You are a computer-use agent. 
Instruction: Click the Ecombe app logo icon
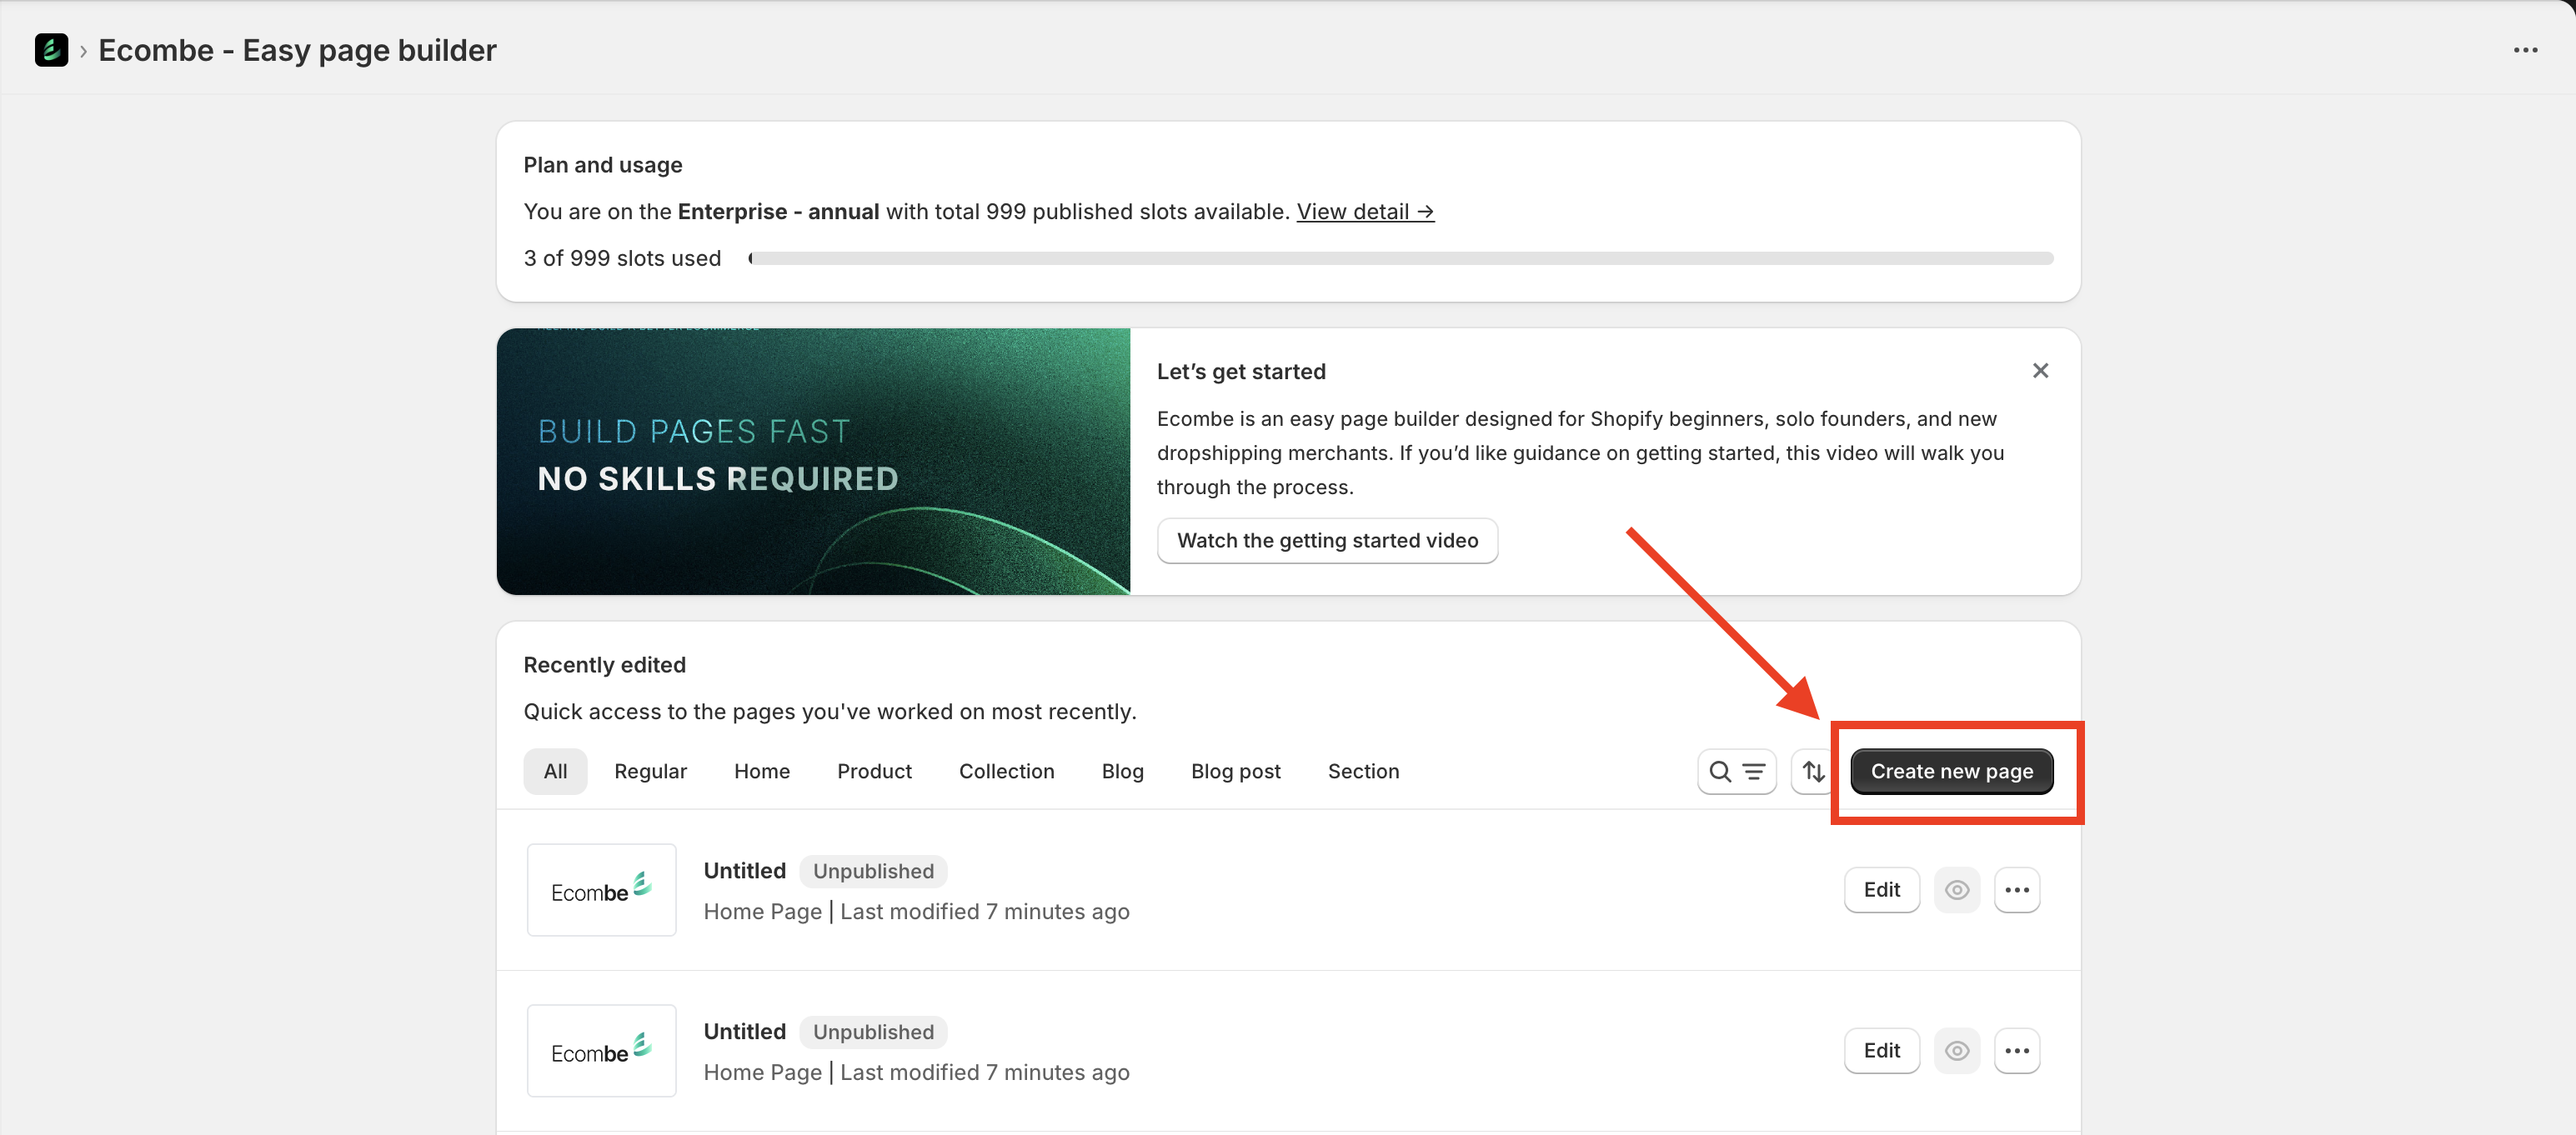51,50
